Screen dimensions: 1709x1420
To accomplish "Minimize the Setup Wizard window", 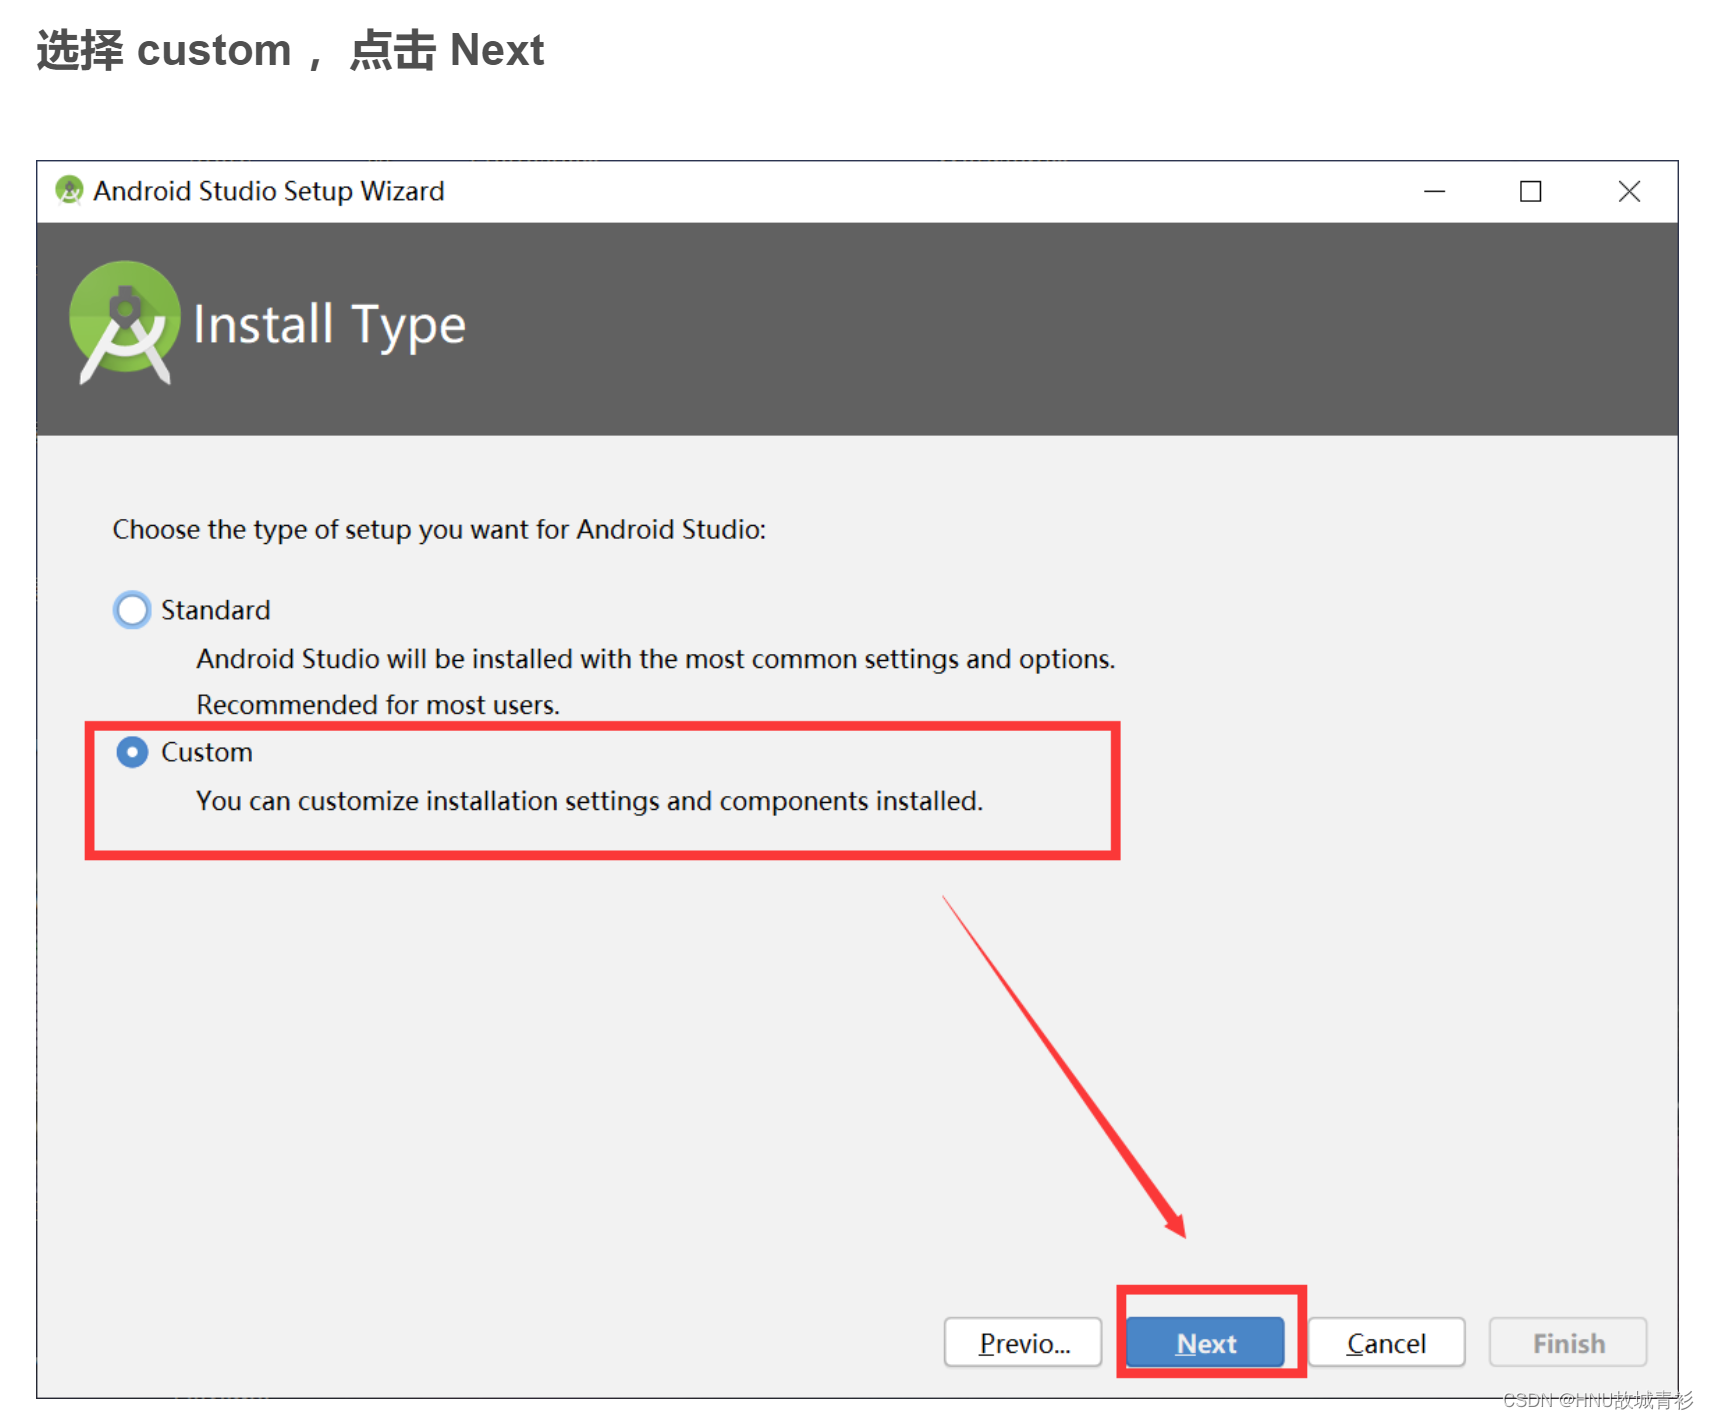I will (1434, 191).
